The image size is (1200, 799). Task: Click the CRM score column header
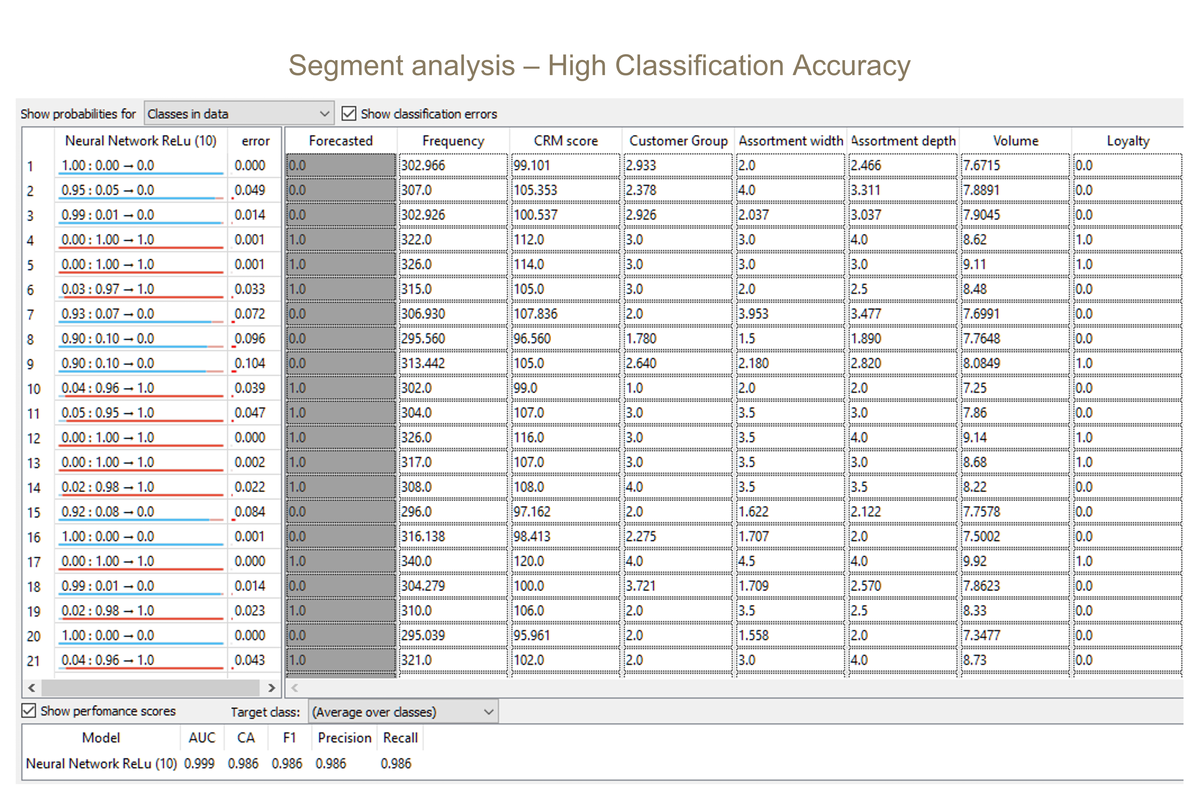[x=565, y=141]
